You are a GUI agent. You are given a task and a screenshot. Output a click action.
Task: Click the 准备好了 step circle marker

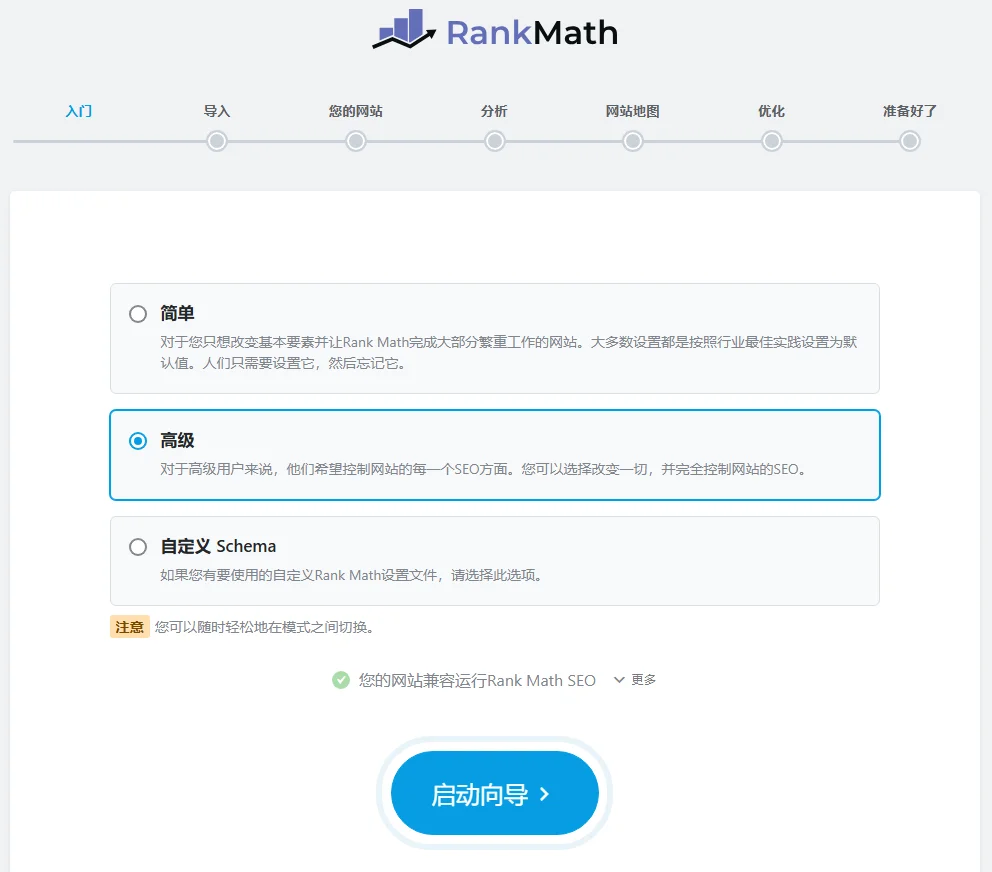pos(909,142)
